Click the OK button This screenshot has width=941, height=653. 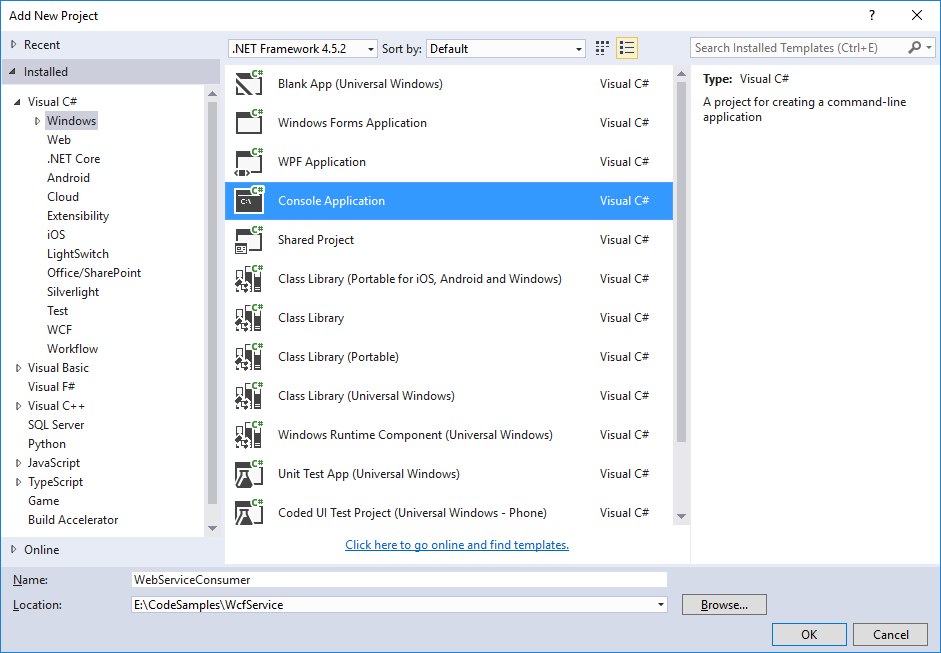809,634
